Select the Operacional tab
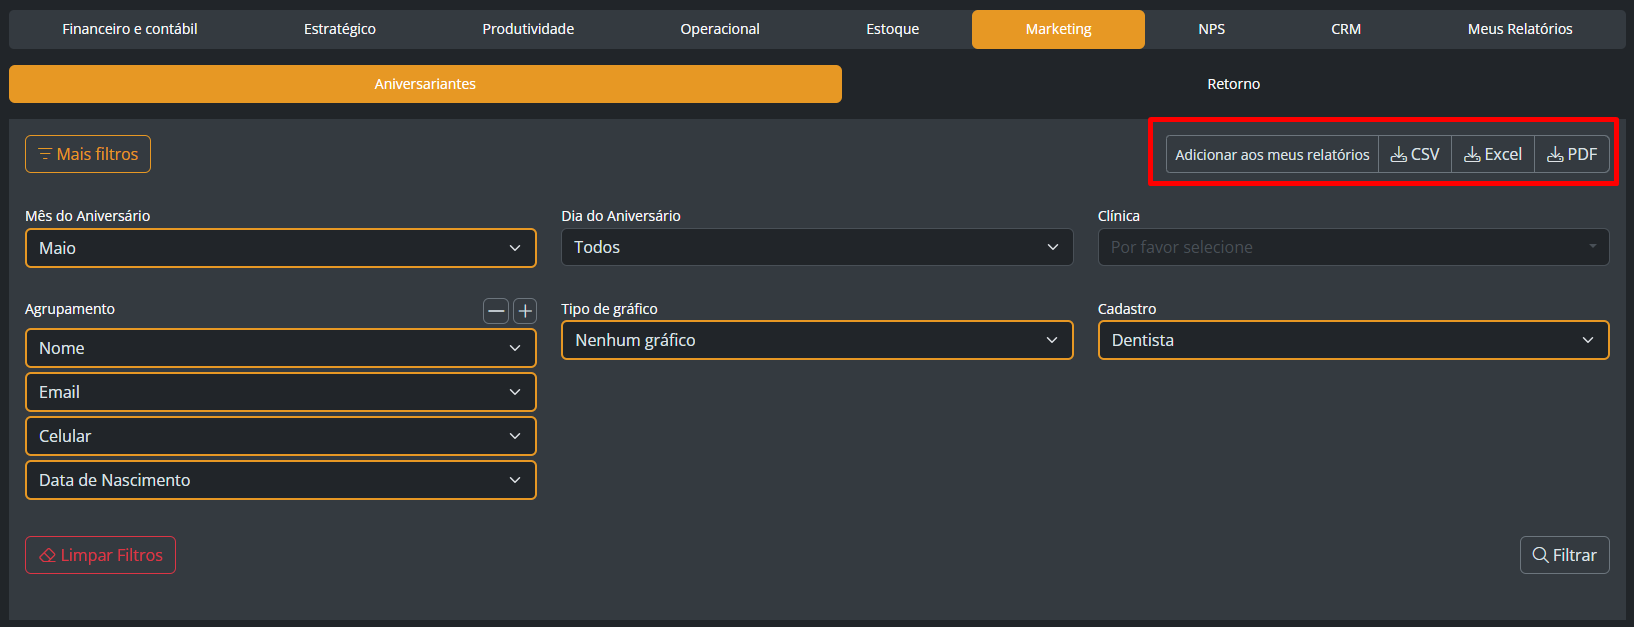1634x627 pixels. [x=720, y=29]
